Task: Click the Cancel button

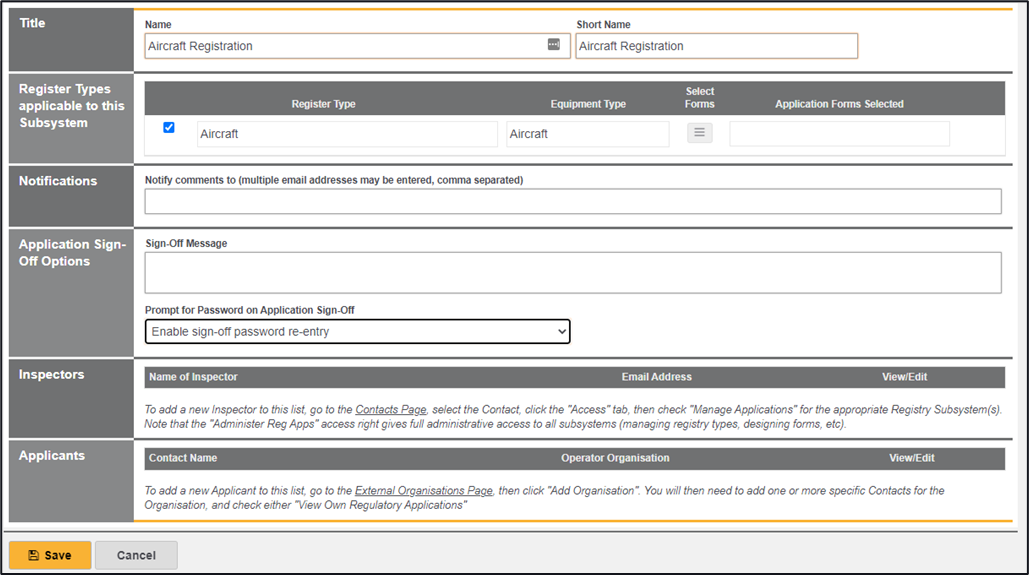Action: tap(136, 555)
